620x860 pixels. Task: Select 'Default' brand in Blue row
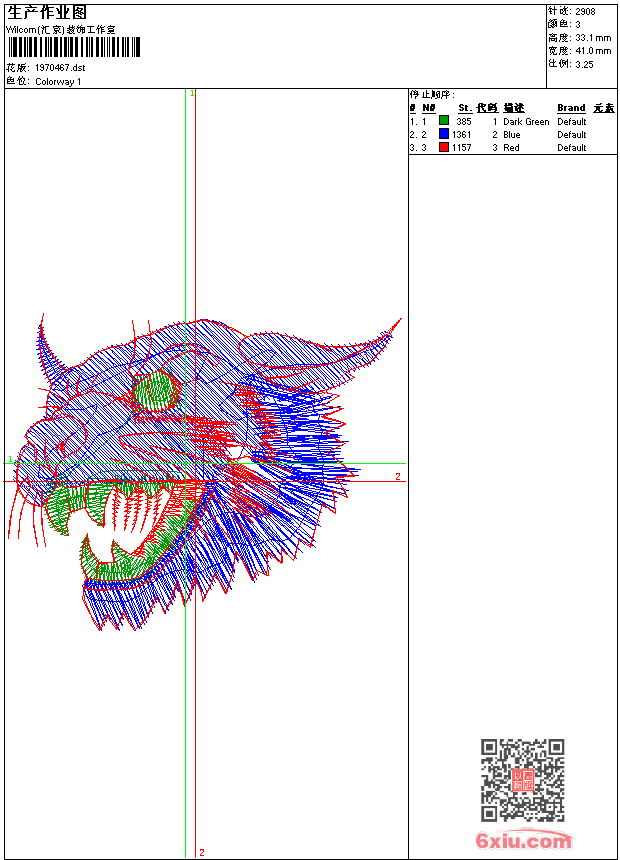(571, 134)
